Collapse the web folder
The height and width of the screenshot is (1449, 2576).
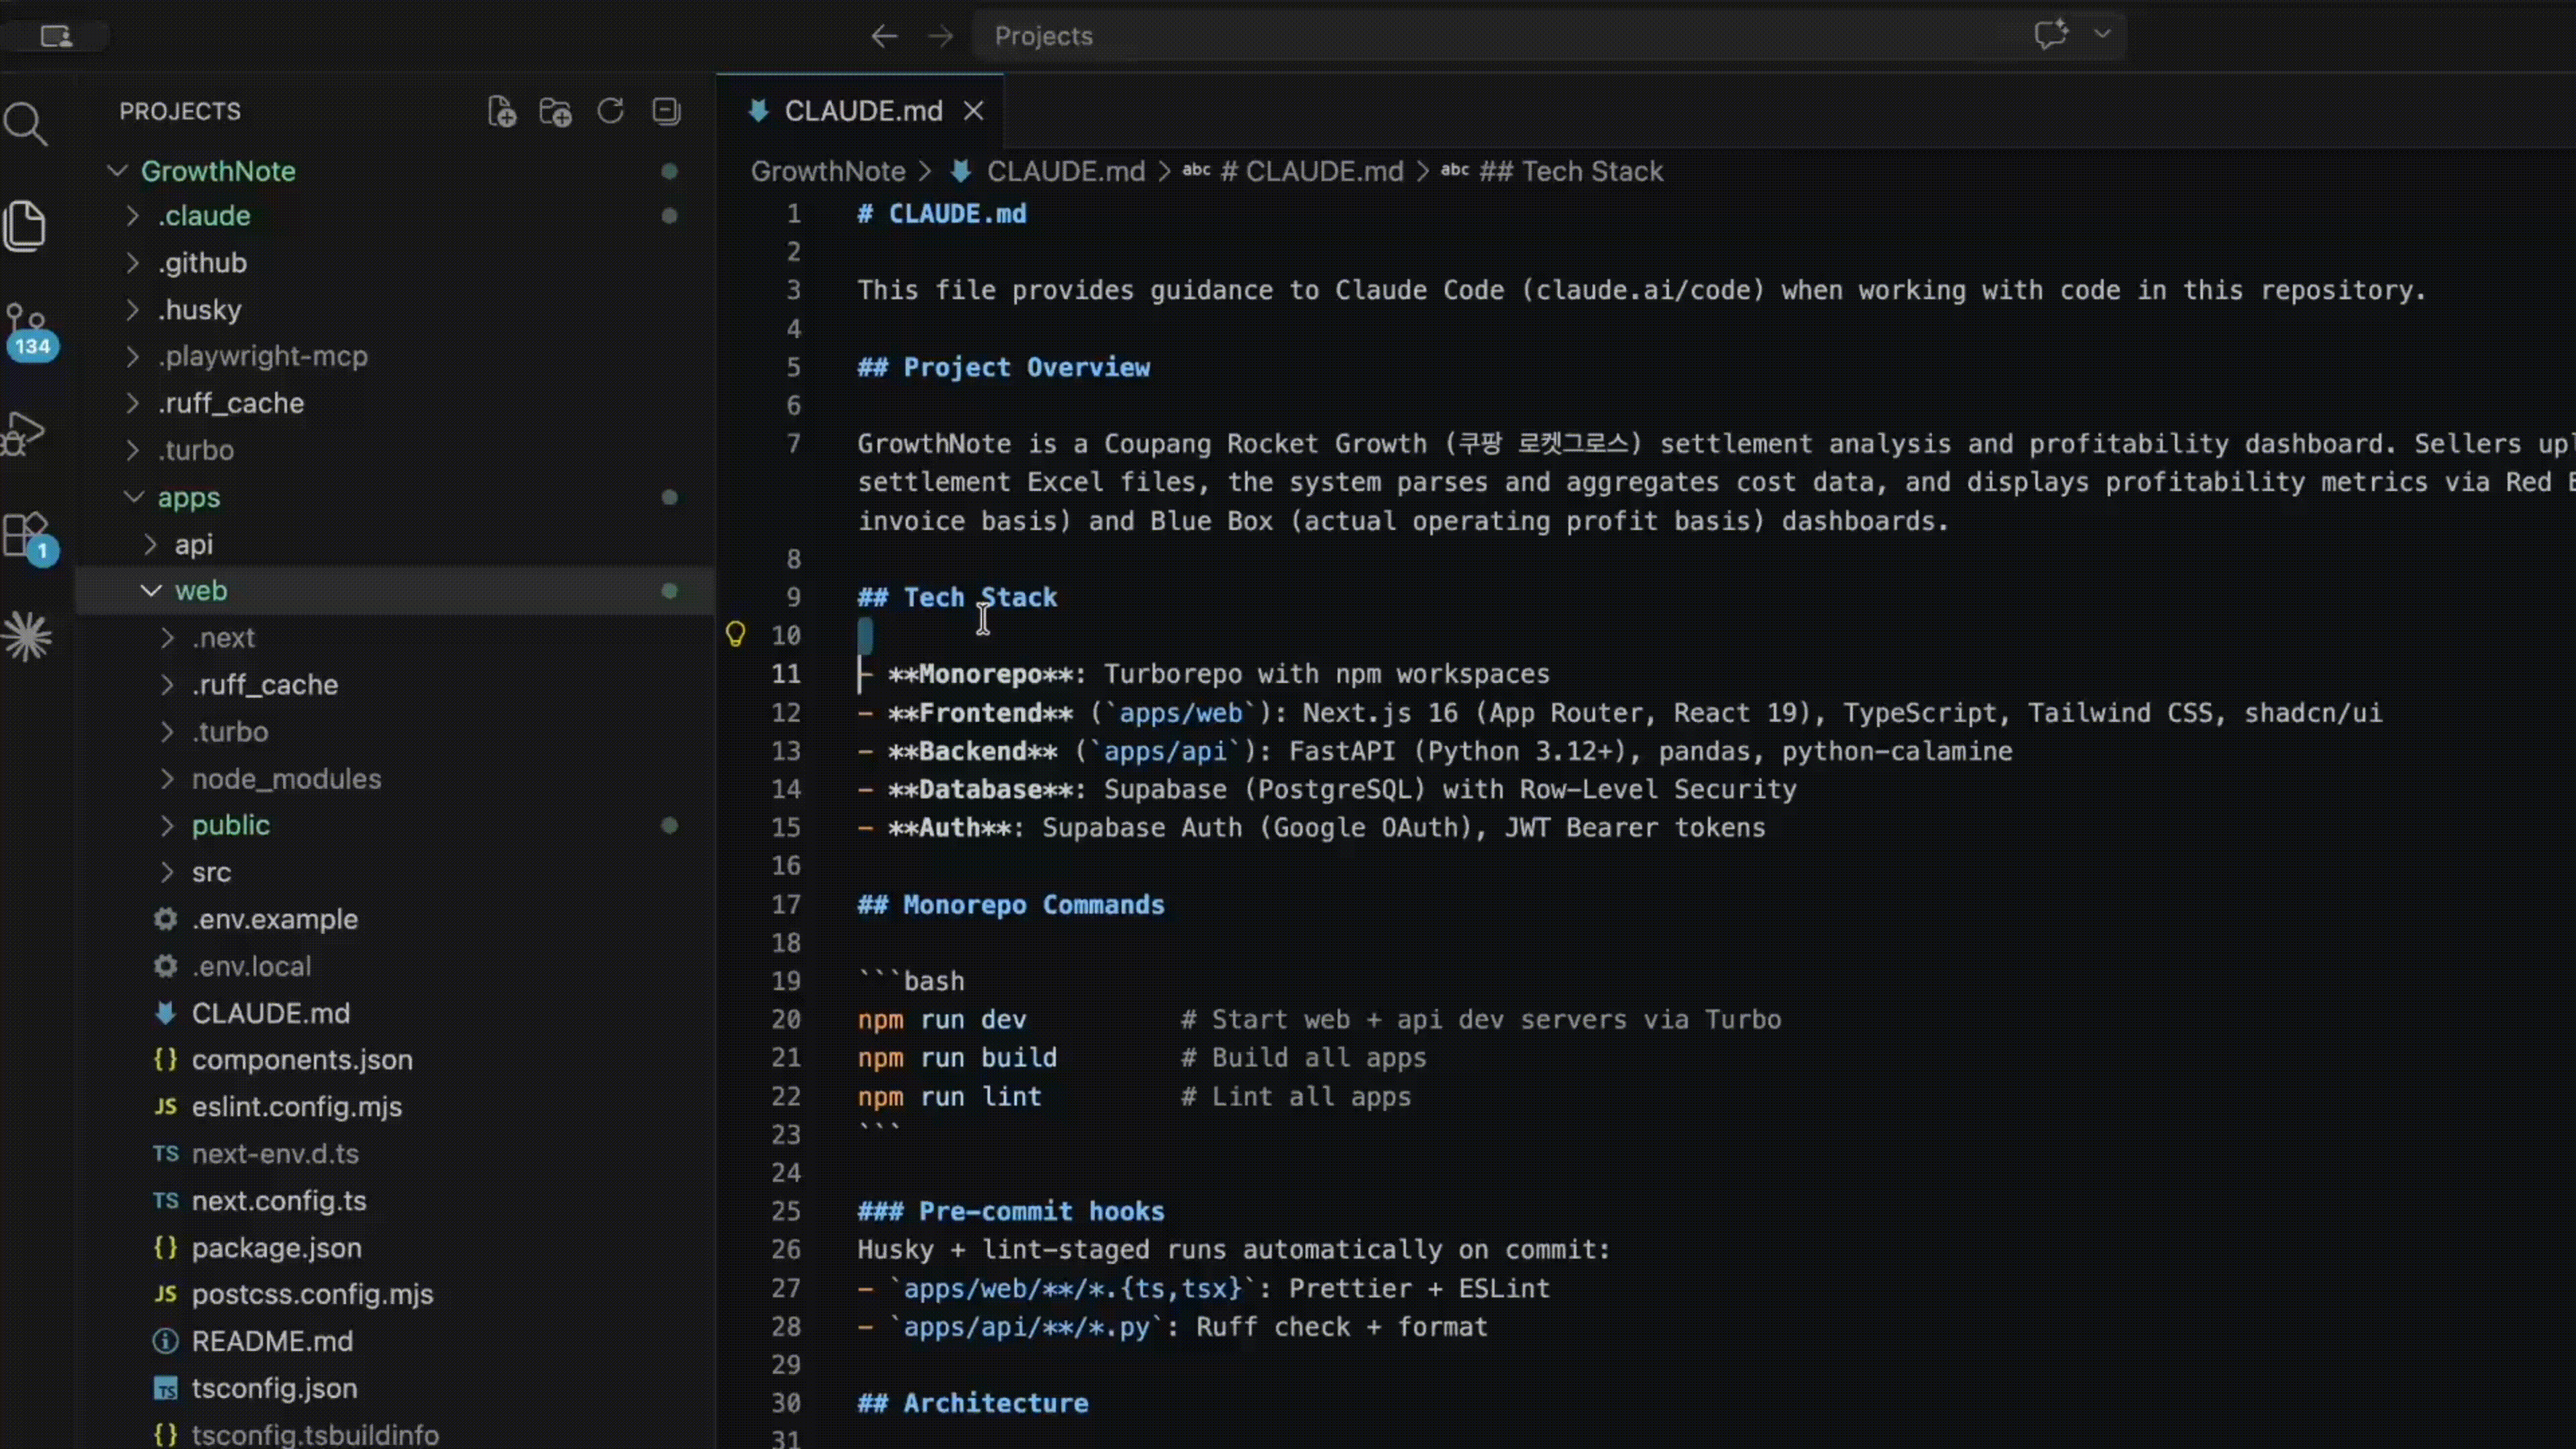[x=395, y=591]
